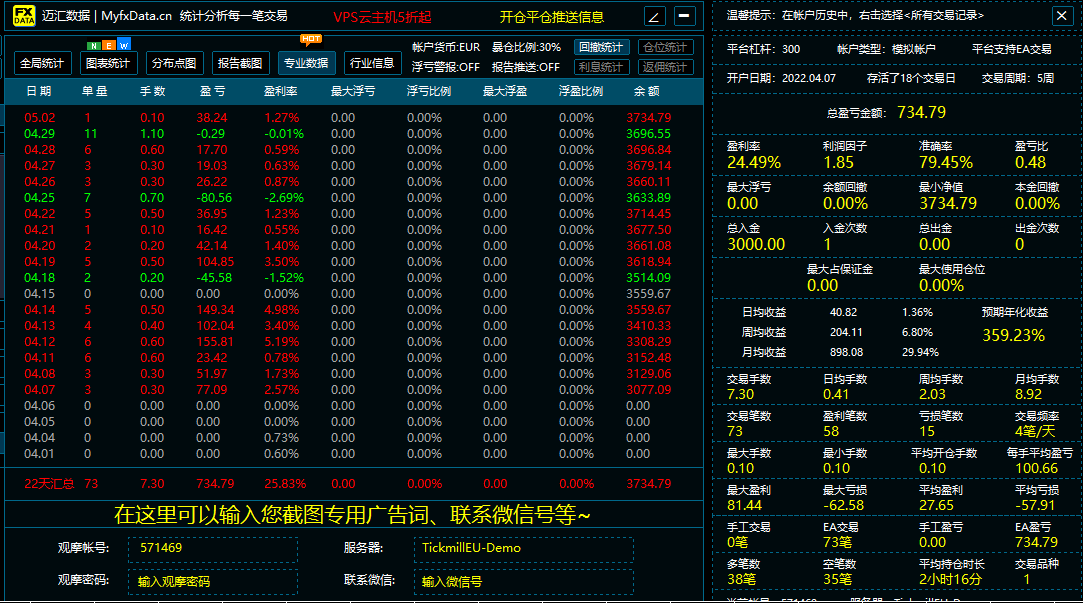Viewport: 1083px width, 603px height.
Task: Click balance 3077.09 in the 04.07 row
Action: (x=649, y=390)
